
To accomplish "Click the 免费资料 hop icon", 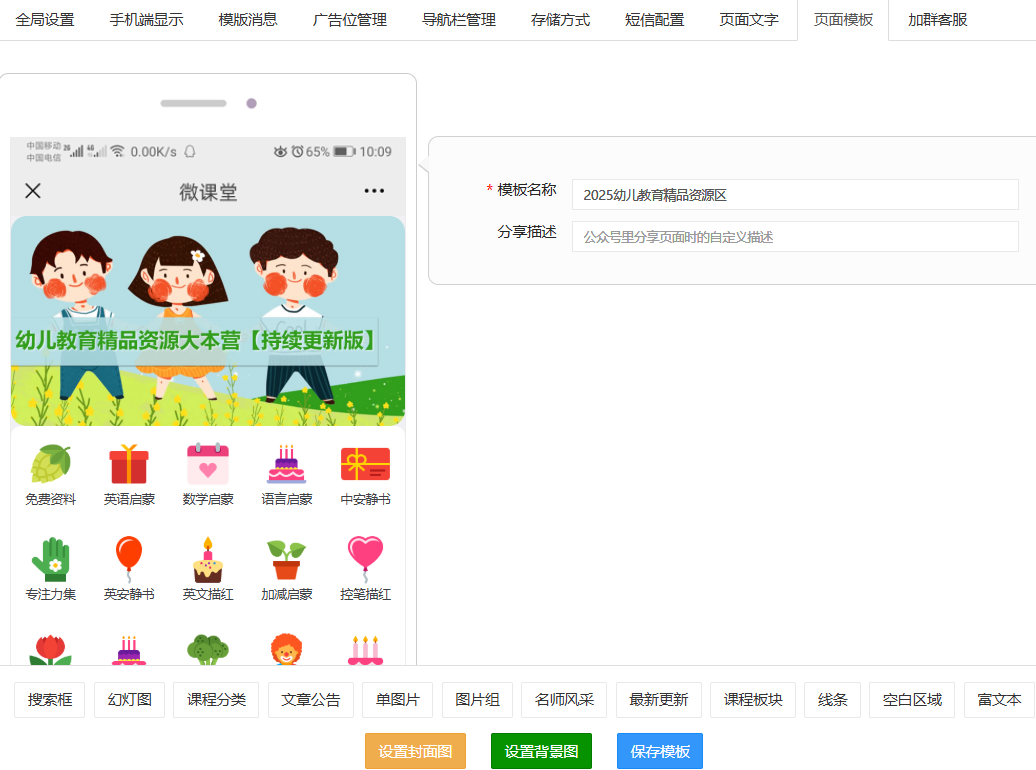I will [51, 464].
